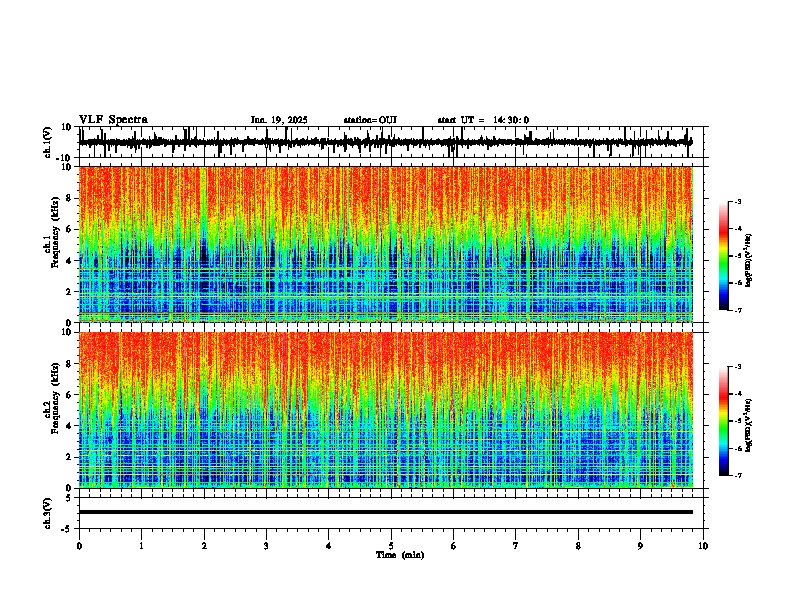Click the "8" kHz tick of ch.1 spectrogram
Image resolution: width=792 pixels, height=612 pixels.
click(70, 198)
